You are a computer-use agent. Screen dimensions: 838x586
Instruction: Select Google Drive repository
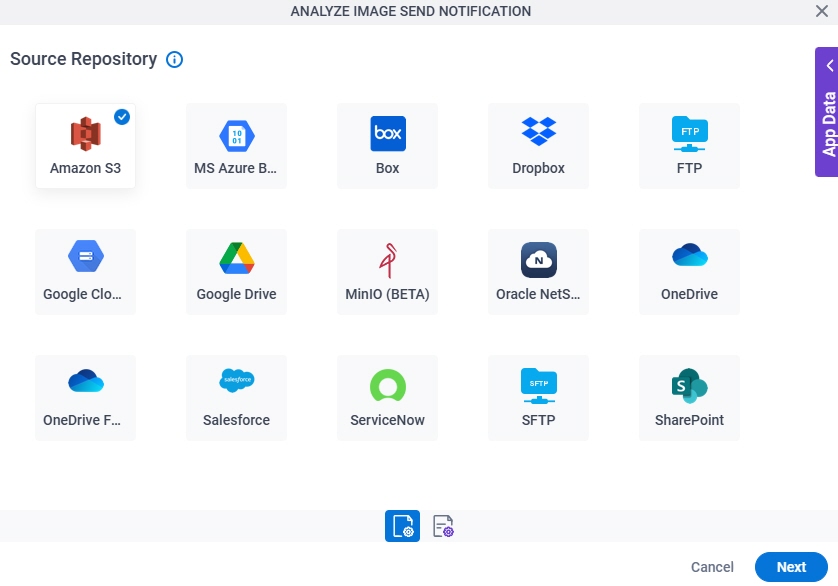click(236, 272)
